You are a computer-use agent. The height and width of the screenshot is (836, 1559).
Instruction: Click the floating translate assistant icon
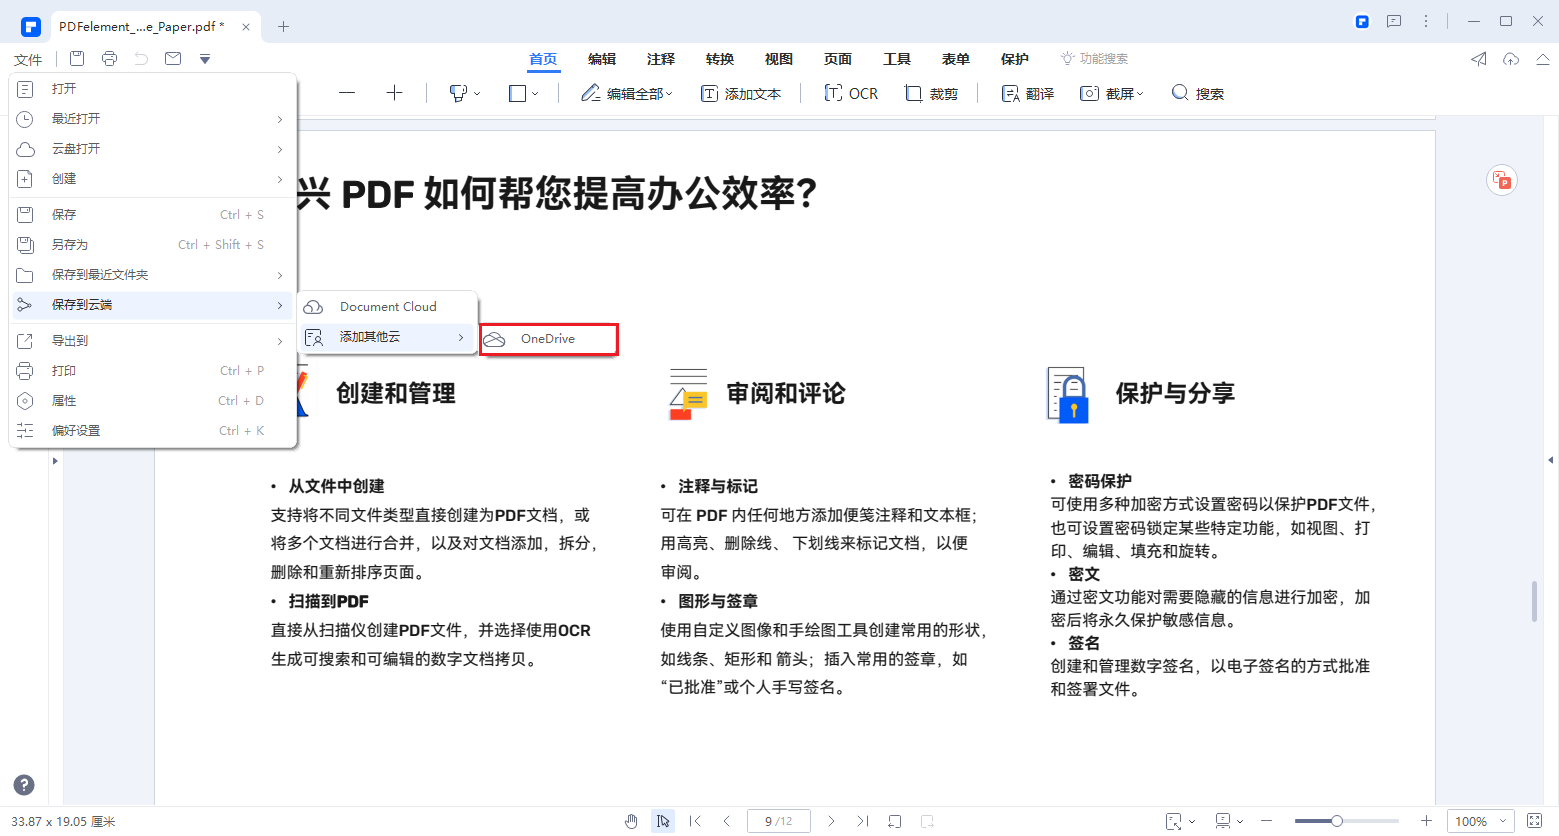(1501, 180)
